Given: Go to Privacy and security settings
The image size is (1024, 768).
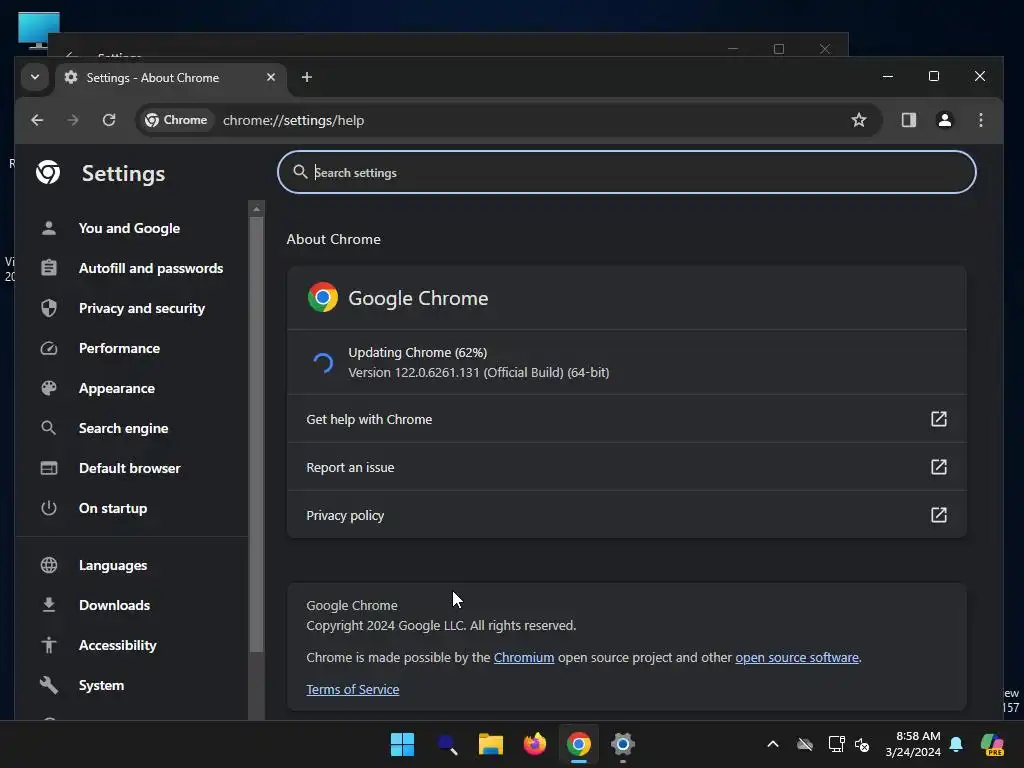Looking at the screenshot, I should (x=142, y=308).
